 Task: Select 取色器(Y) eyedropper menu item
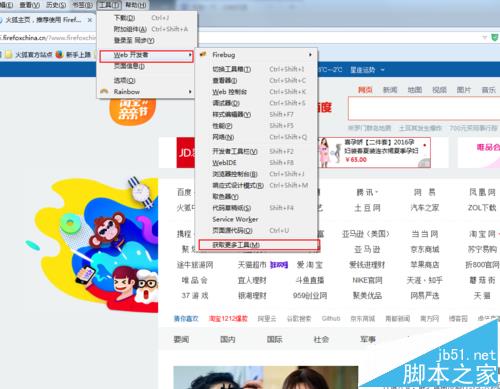(x=256, y=197)
